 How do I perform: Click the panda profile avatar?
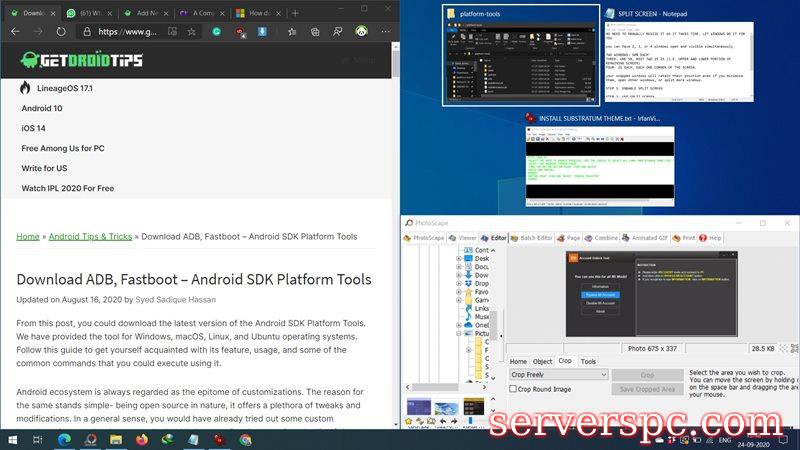point(361,32)
